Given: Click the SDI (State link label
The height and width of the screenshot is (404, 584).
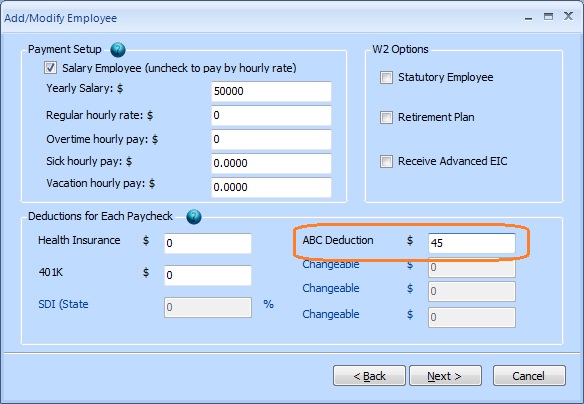Looking at the screenshot, I should (63, 304).
